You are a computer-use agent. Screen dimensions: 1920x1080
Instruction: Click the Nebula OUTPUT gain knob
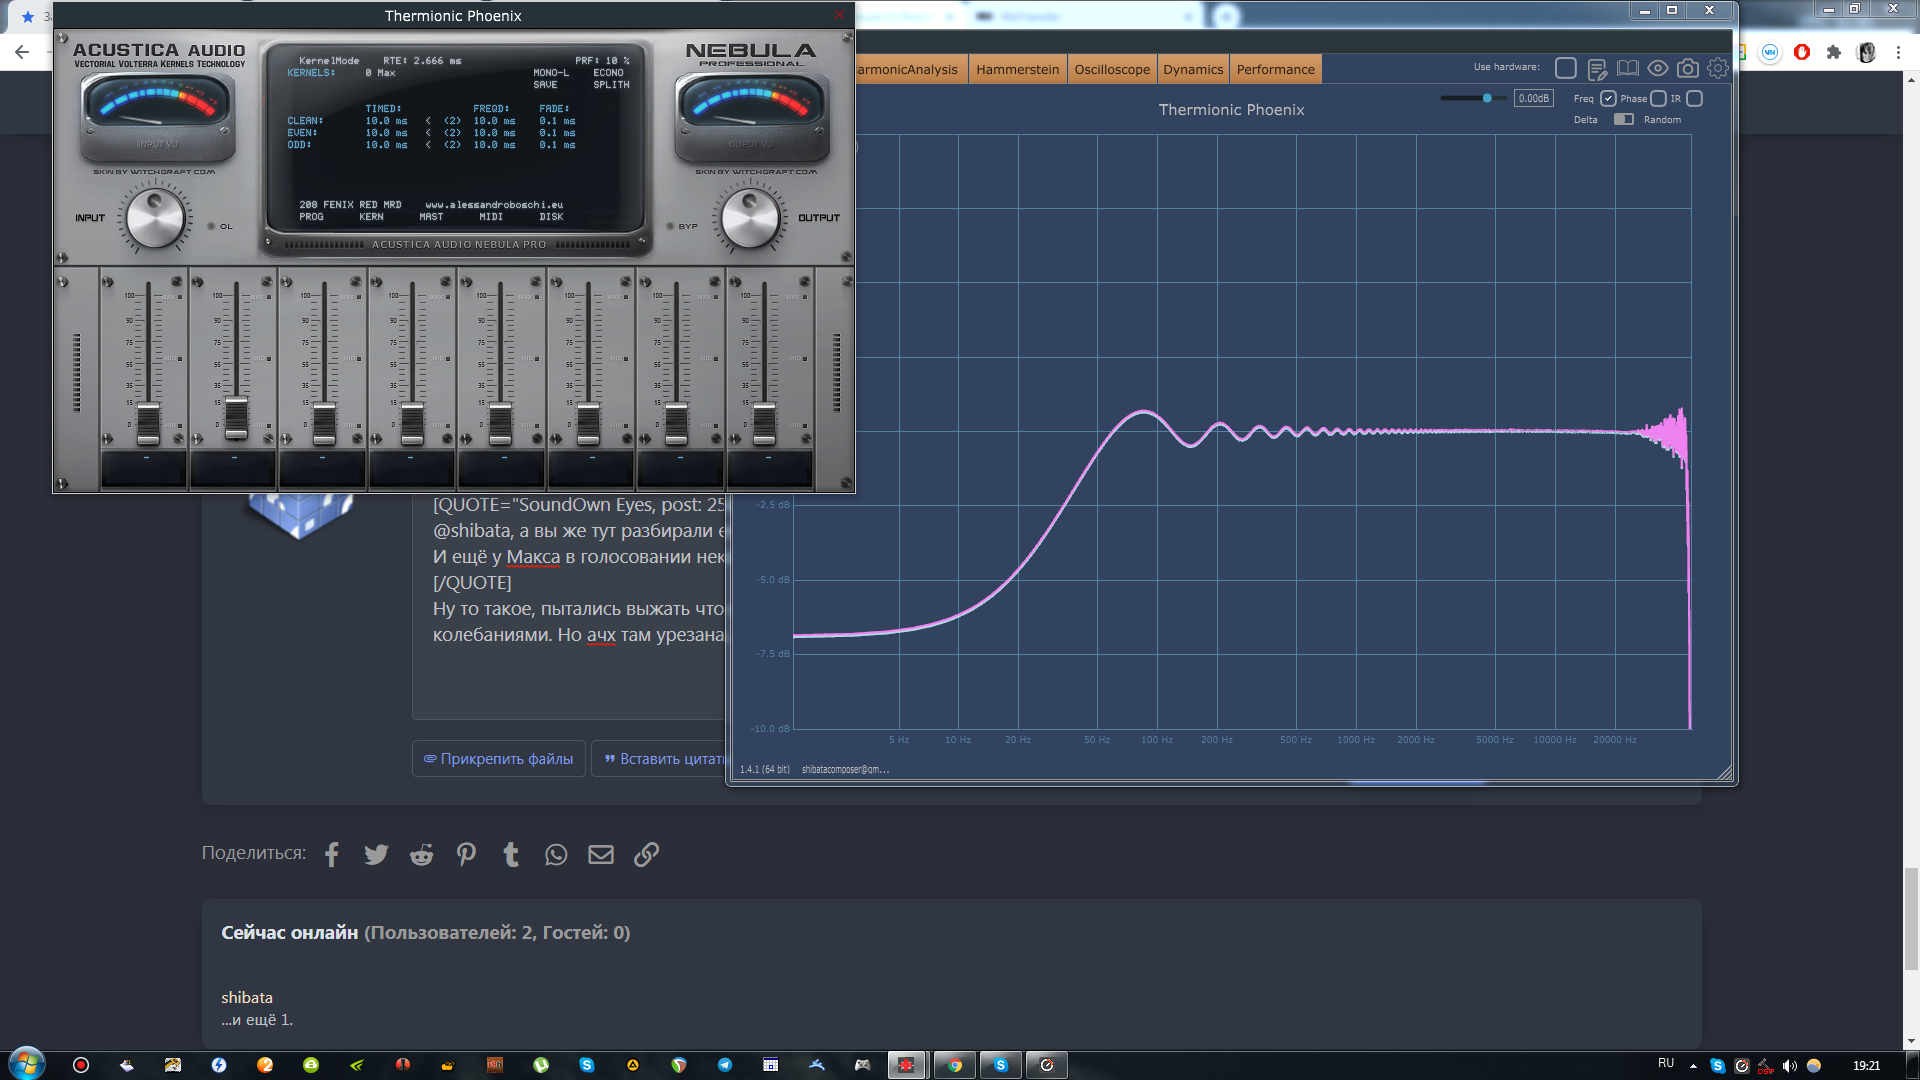[750, 218]
